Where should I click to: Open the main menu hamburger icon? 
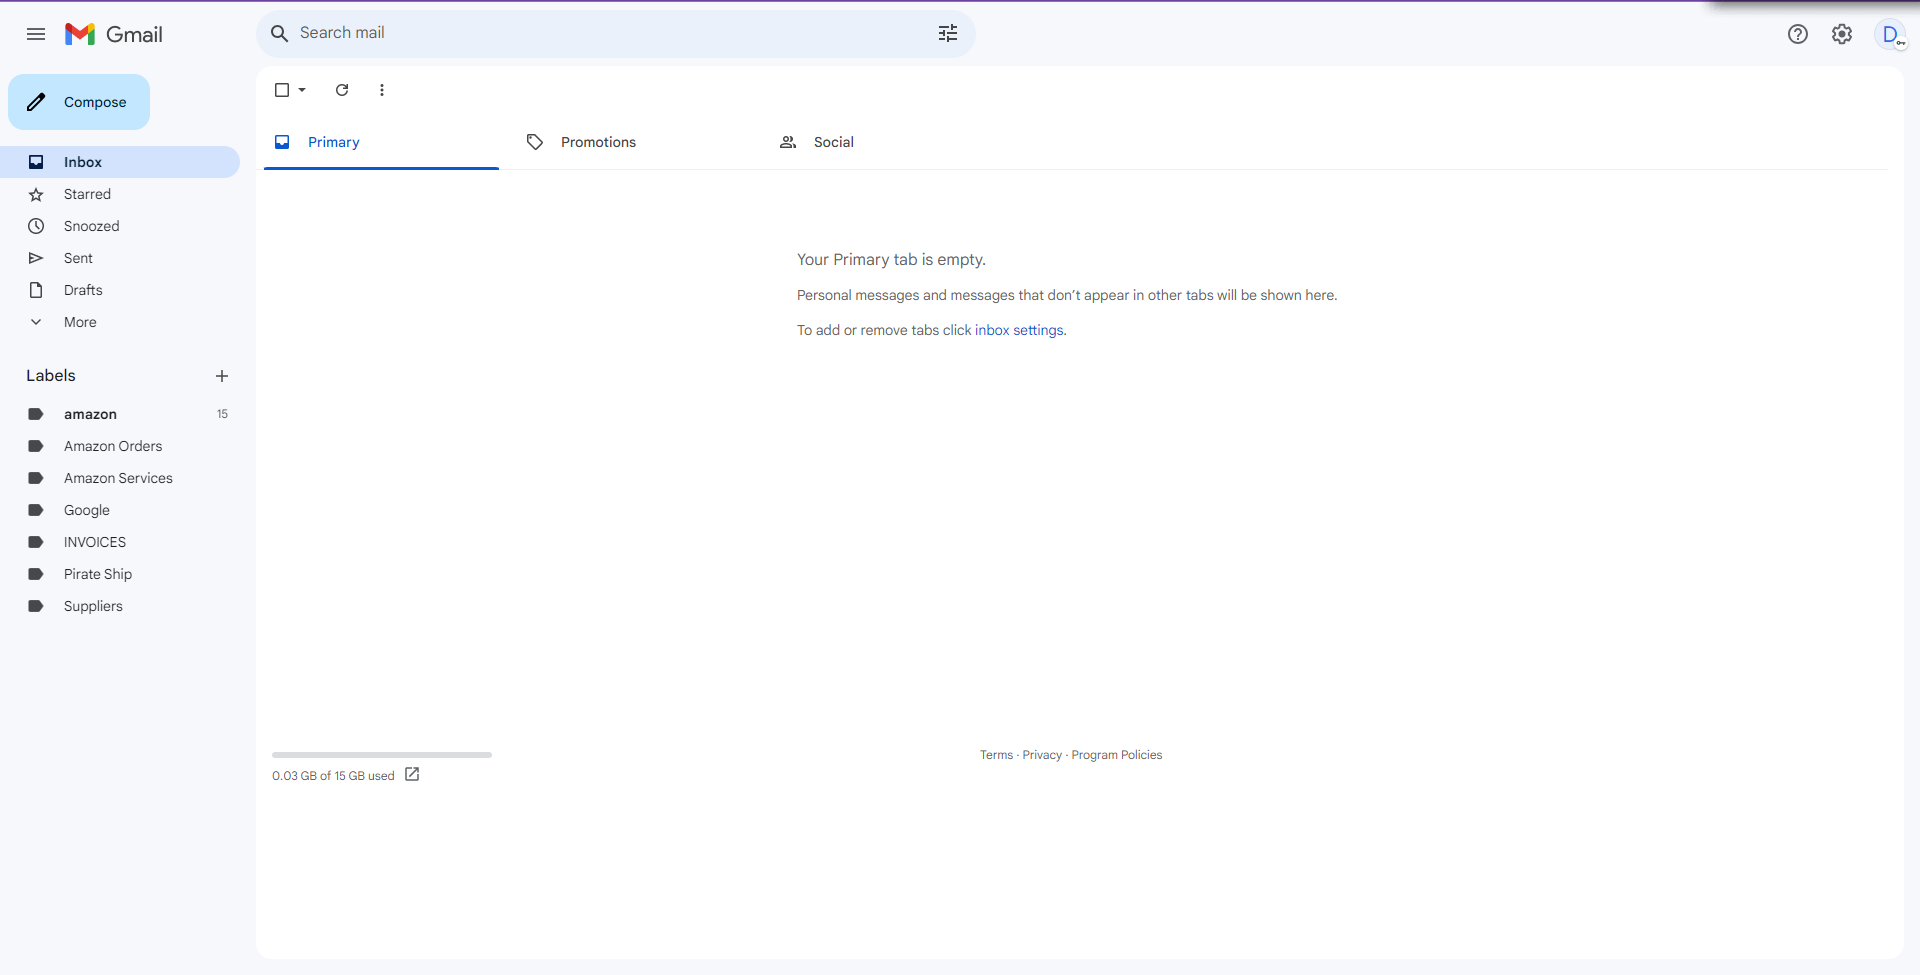click(36, 34)
